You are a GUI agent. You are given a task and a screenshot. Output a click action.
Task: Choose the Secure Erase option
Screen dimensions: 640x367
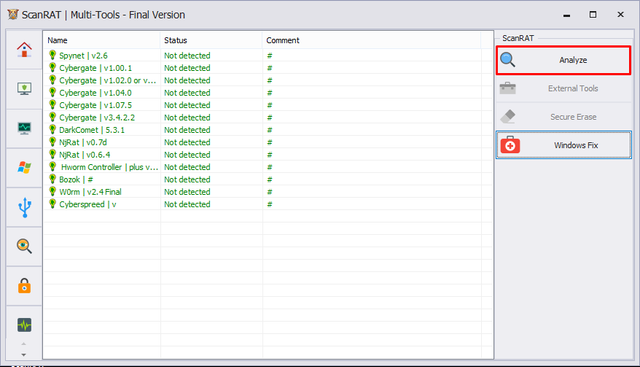coord(564,117)
